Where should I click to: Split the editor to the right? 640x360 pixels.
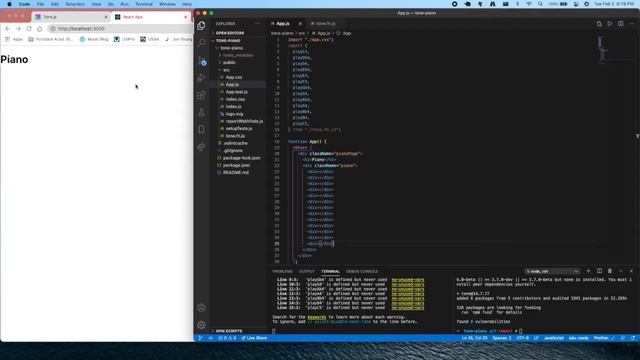(620, 24)
